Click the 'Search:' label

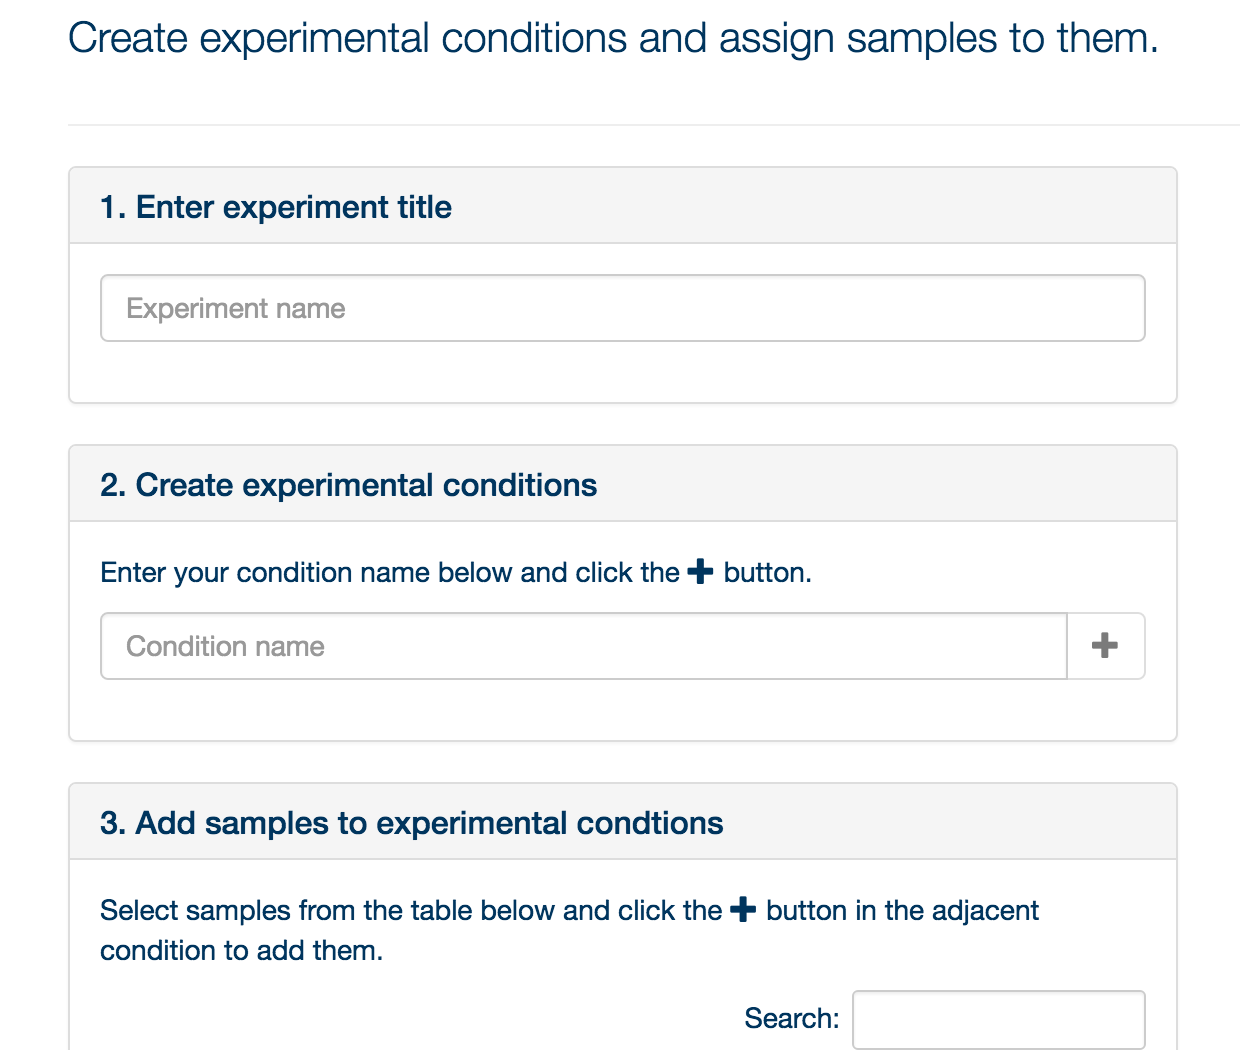pos(792,1018)
